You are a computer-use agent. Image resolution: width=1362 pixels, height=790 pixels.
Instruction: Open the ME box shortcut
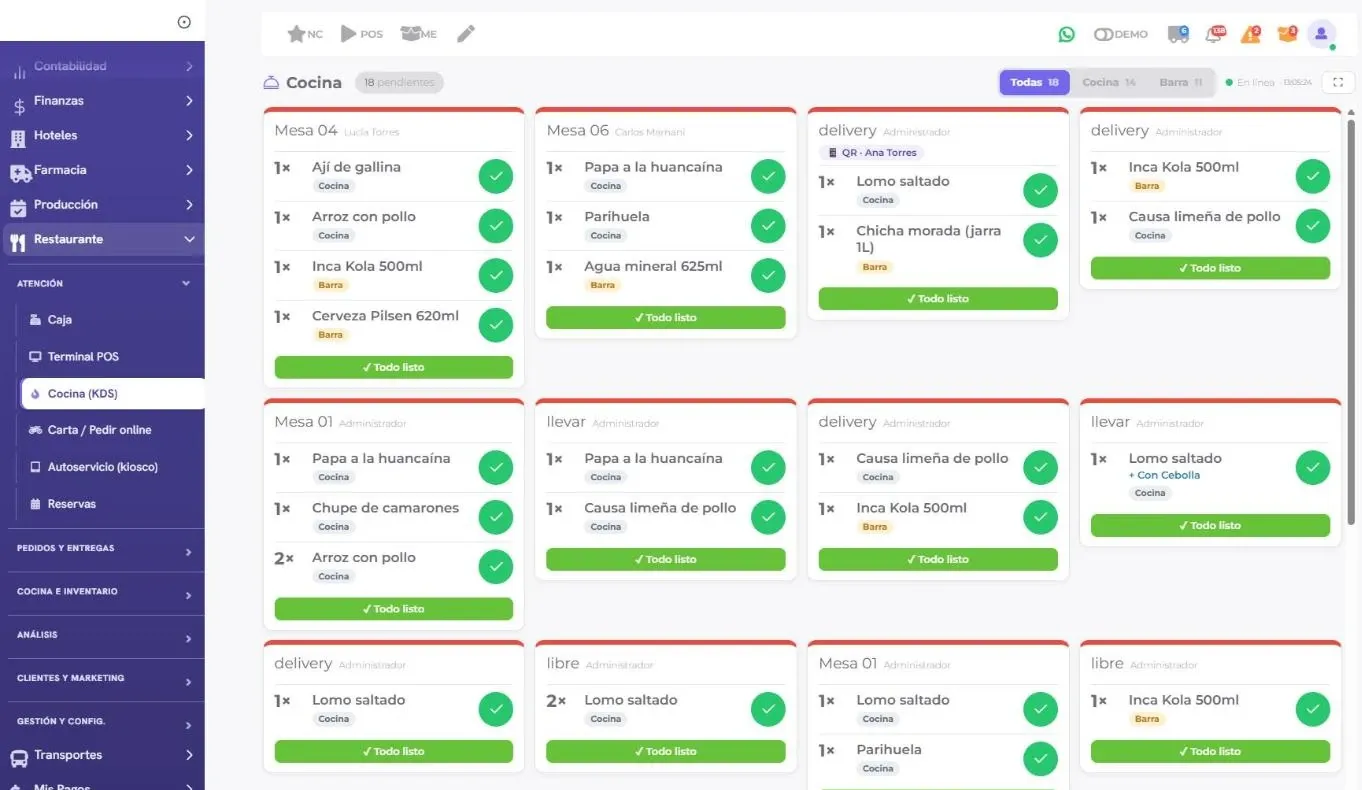pyautogui.click(x=418, y=34)
